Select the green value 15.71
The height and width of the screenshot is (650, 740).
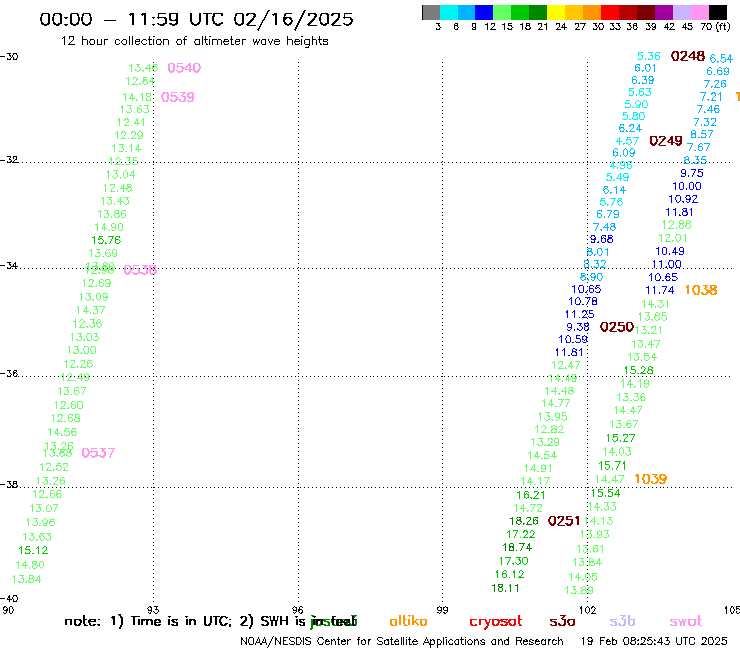point(612,466)
